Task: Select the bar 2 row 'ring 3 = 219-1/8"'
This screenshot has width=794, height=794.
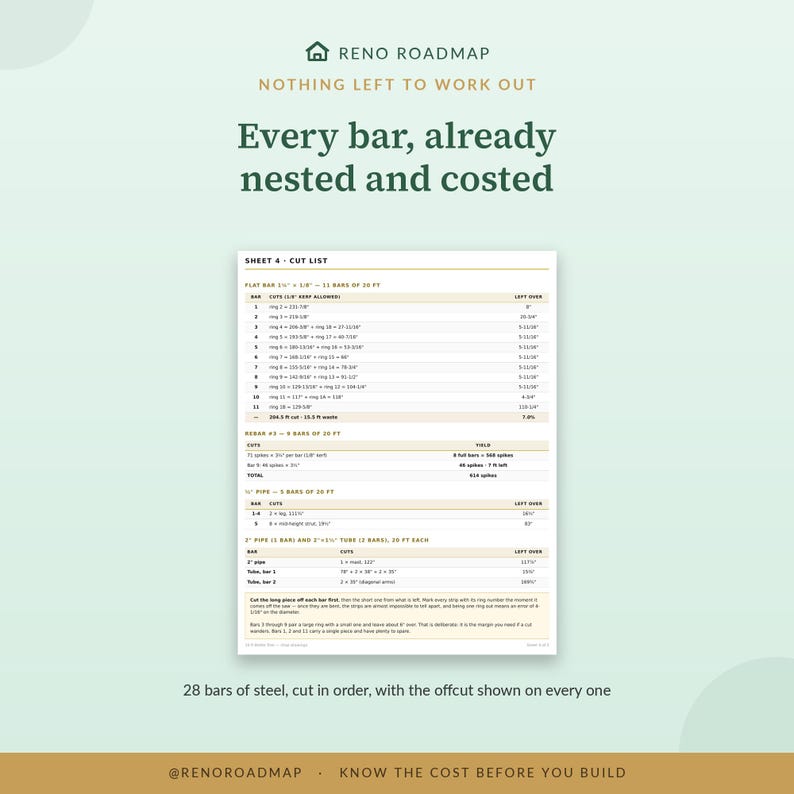Action: pos(397,317)
